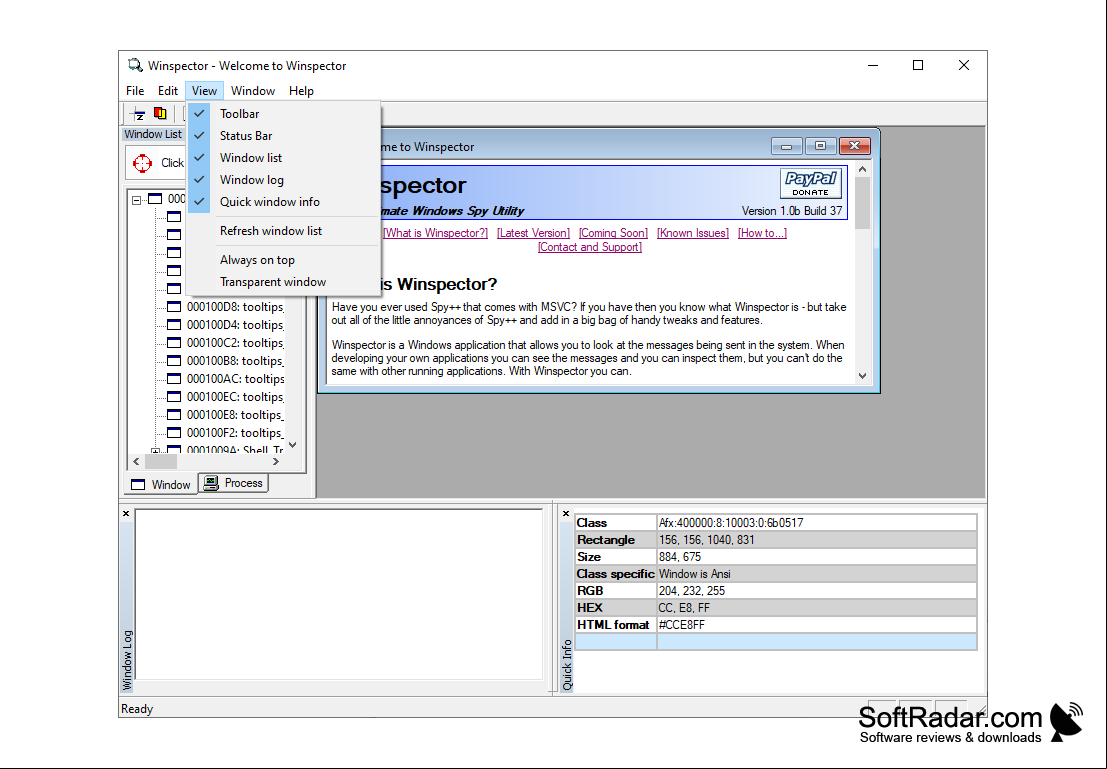The height and width of the screenshot is (769, 1107).
Task: Click the down arrow of window tree scrollbar
Action: pyautogui.click(x=293, y=445)
